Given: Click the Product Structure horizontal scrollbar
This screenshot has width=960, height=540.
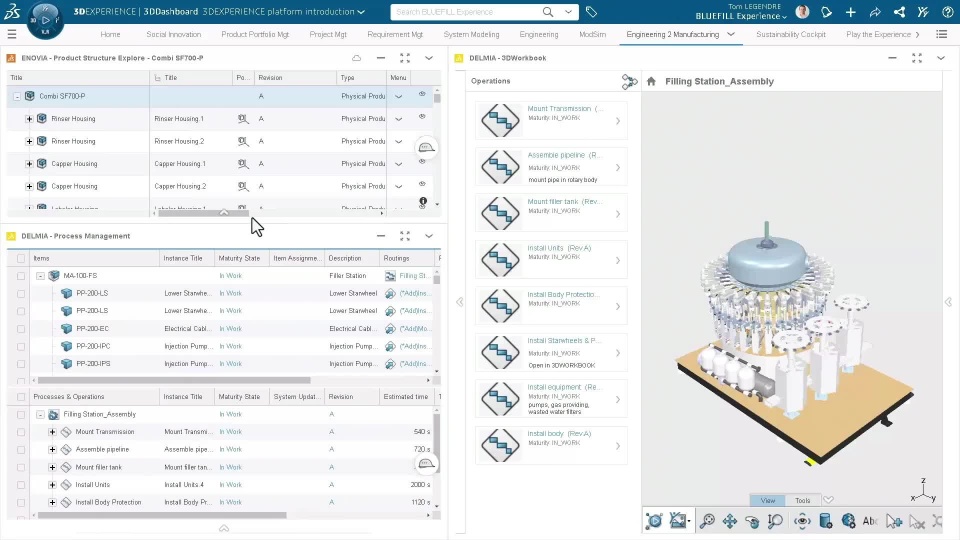Looking at the screenshot, I should pos(203,213).
